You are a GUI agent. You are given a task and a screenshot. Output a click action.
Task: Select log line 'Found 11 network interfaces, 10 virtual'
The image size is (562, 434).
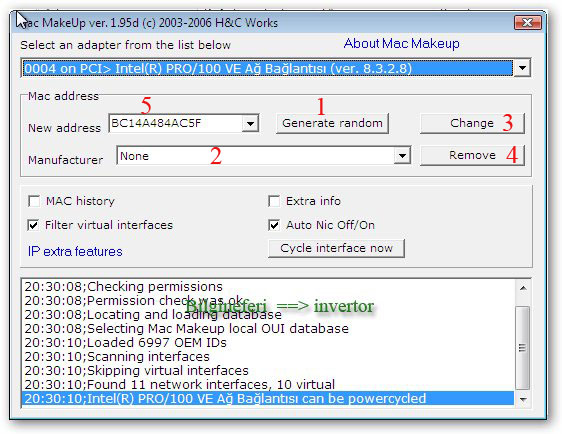tap(268, 385)
